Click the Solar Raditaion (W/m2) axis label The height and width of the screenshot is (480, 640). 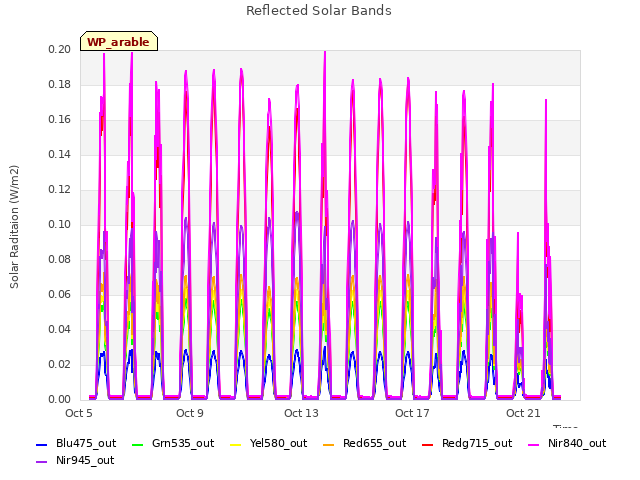click(x=14, y=227)
